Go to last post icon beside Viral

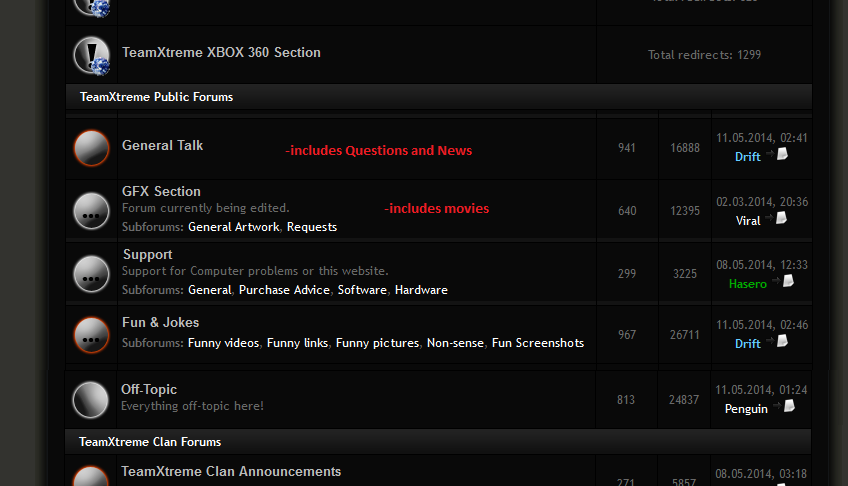[777, 218]
